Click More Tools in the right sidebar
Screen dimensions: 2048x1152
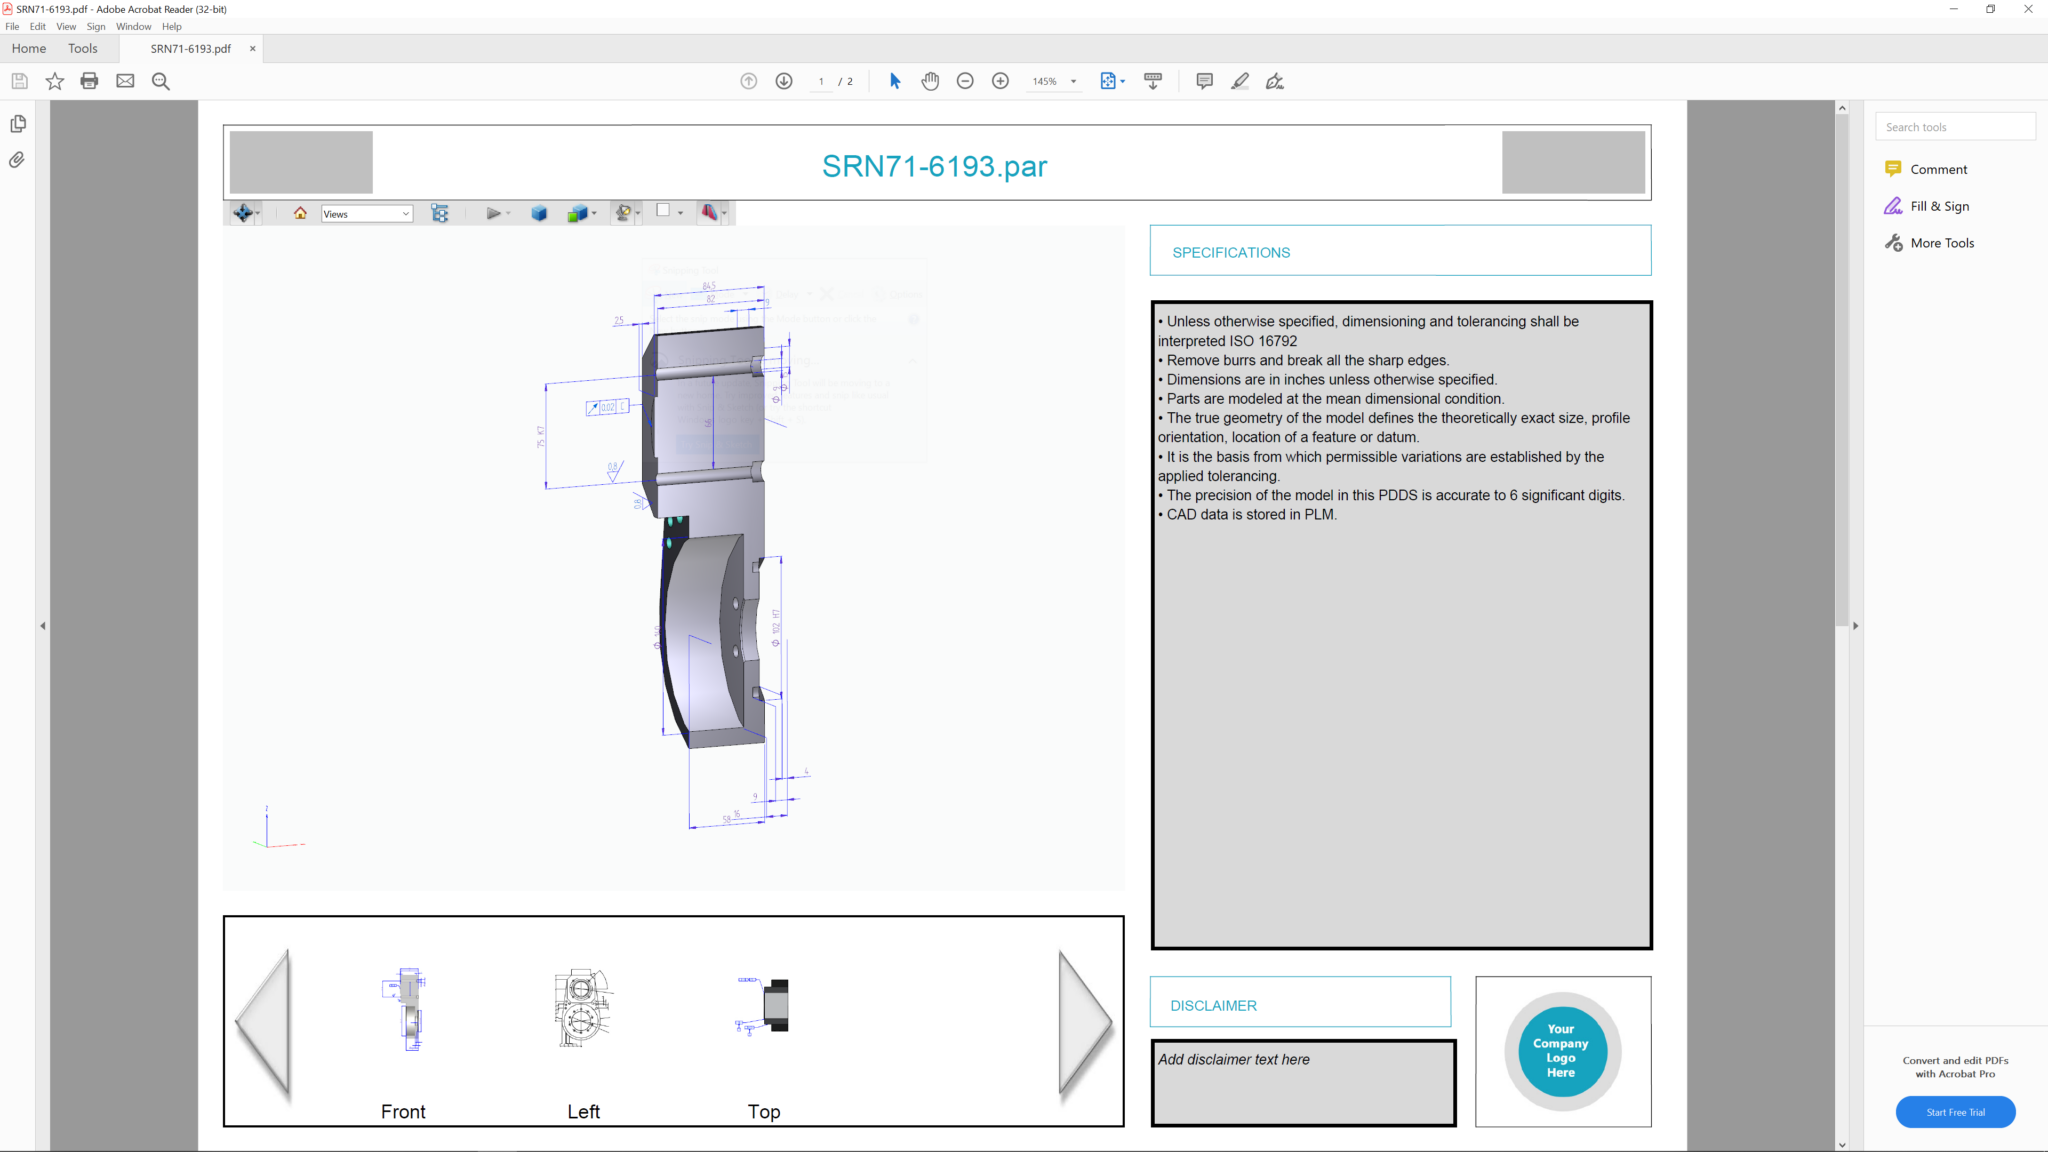pyautogui.click(x=1941, y=242)
